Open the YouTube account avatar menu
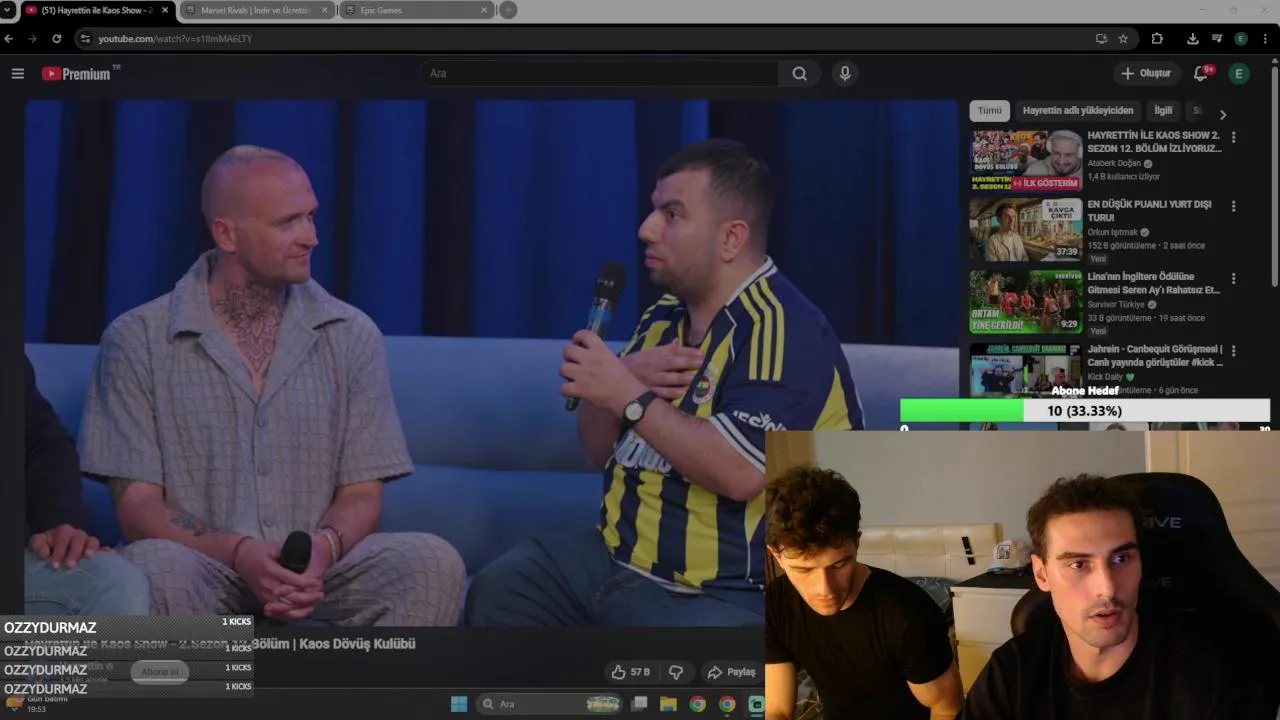The width and height of the screenshot is (1280, 720). click(x=1239, y=73)
